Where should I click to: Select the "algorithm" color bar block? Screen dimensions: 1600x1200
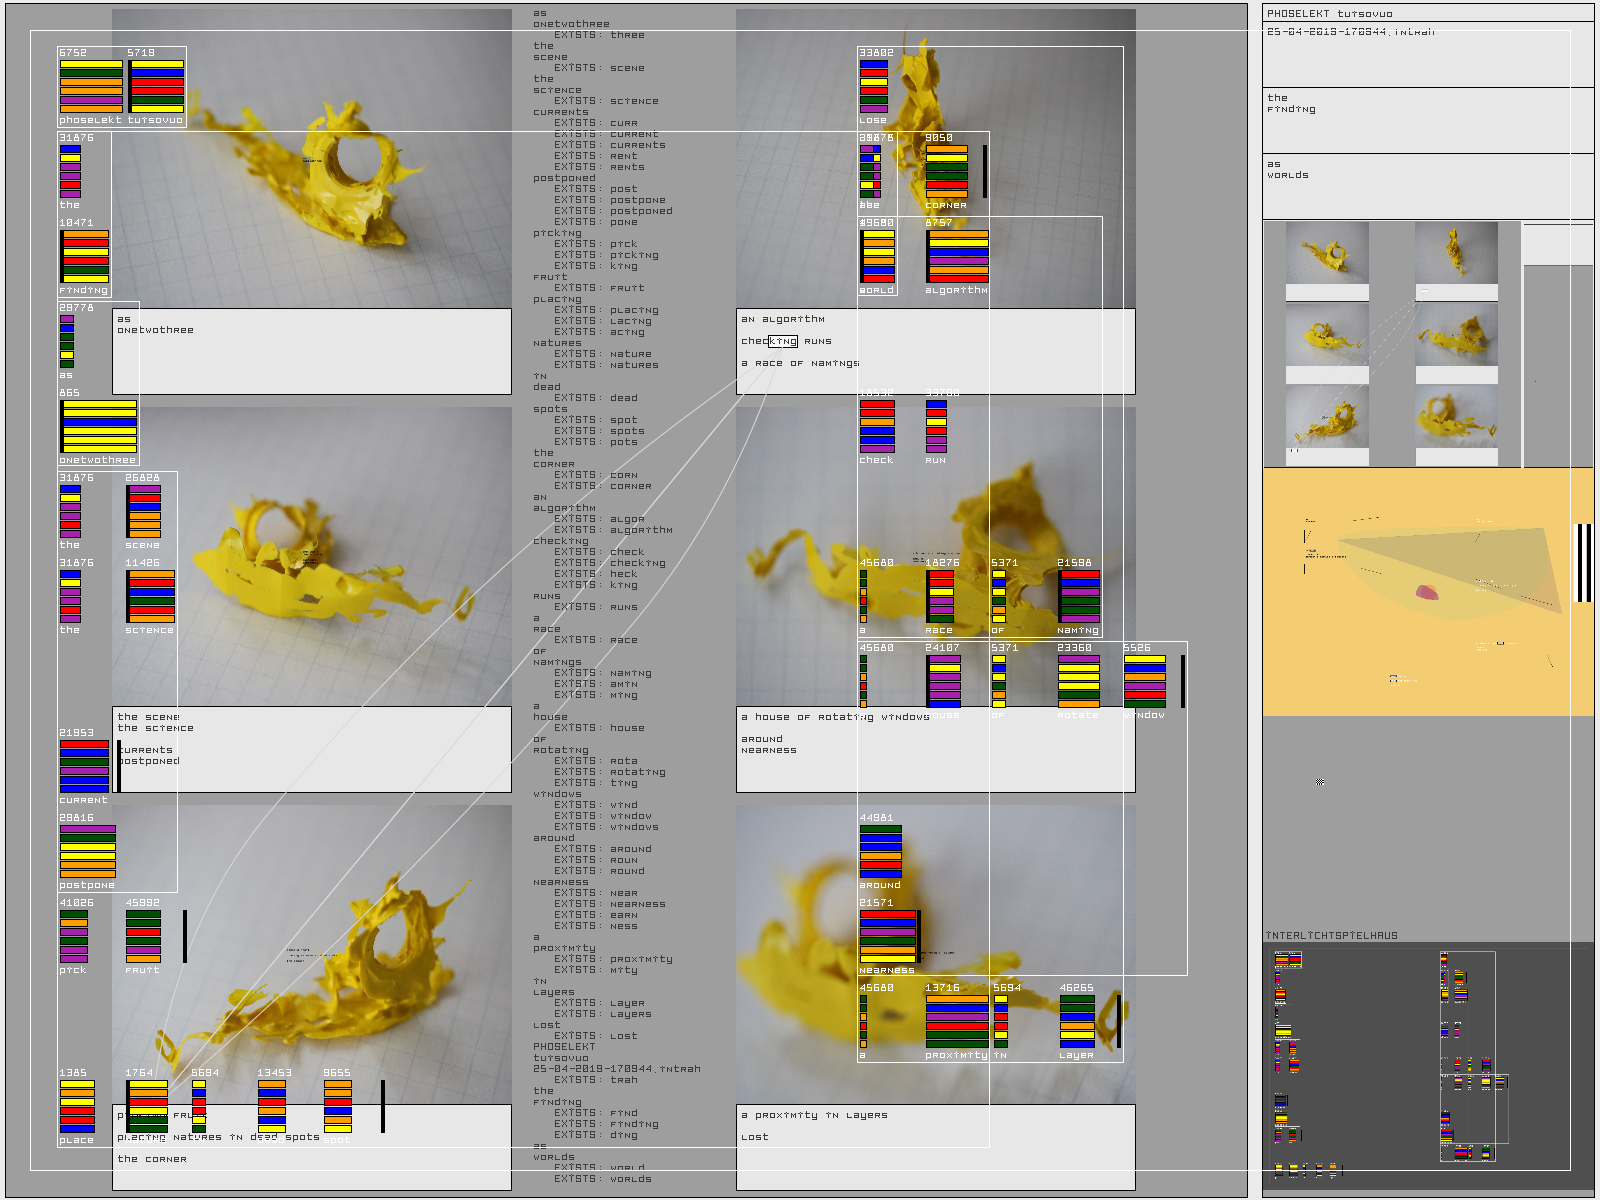click(957, 257)
